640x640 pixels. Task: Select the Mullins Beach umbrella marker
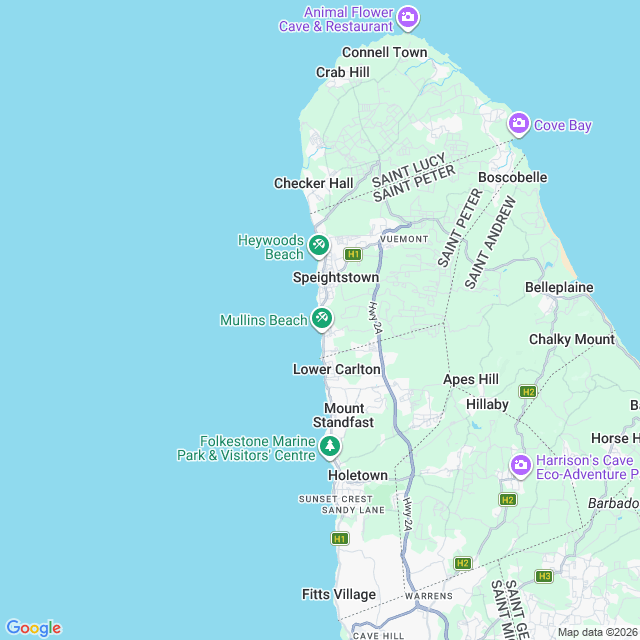322,319
